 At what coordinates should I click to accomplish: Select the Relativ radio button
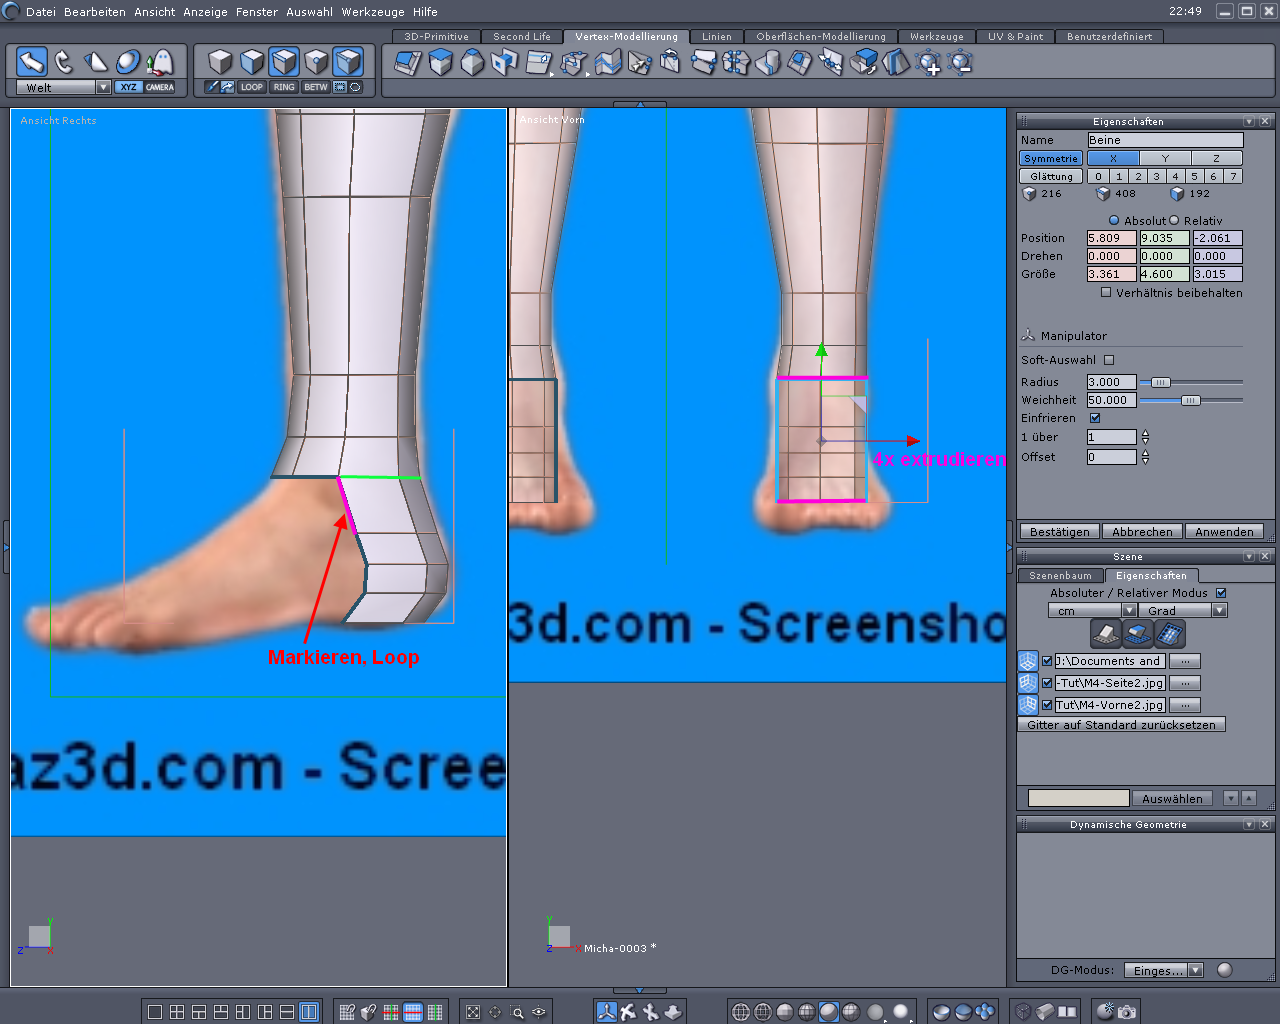click(x=1174, y=220)
